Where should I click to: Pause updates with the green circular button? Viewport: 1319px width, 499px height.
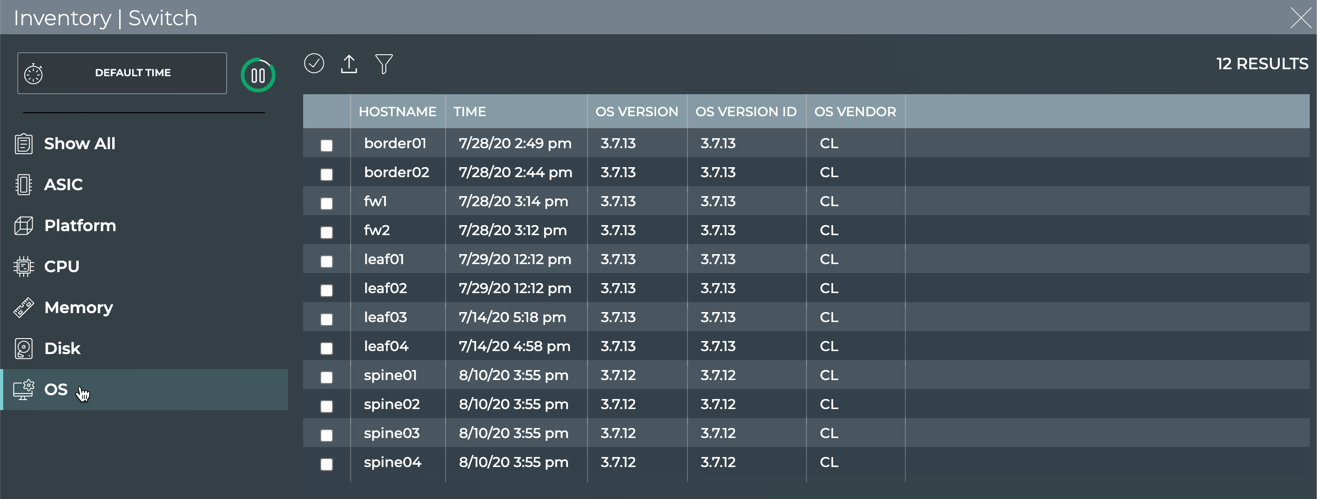[x=258, y=75]
